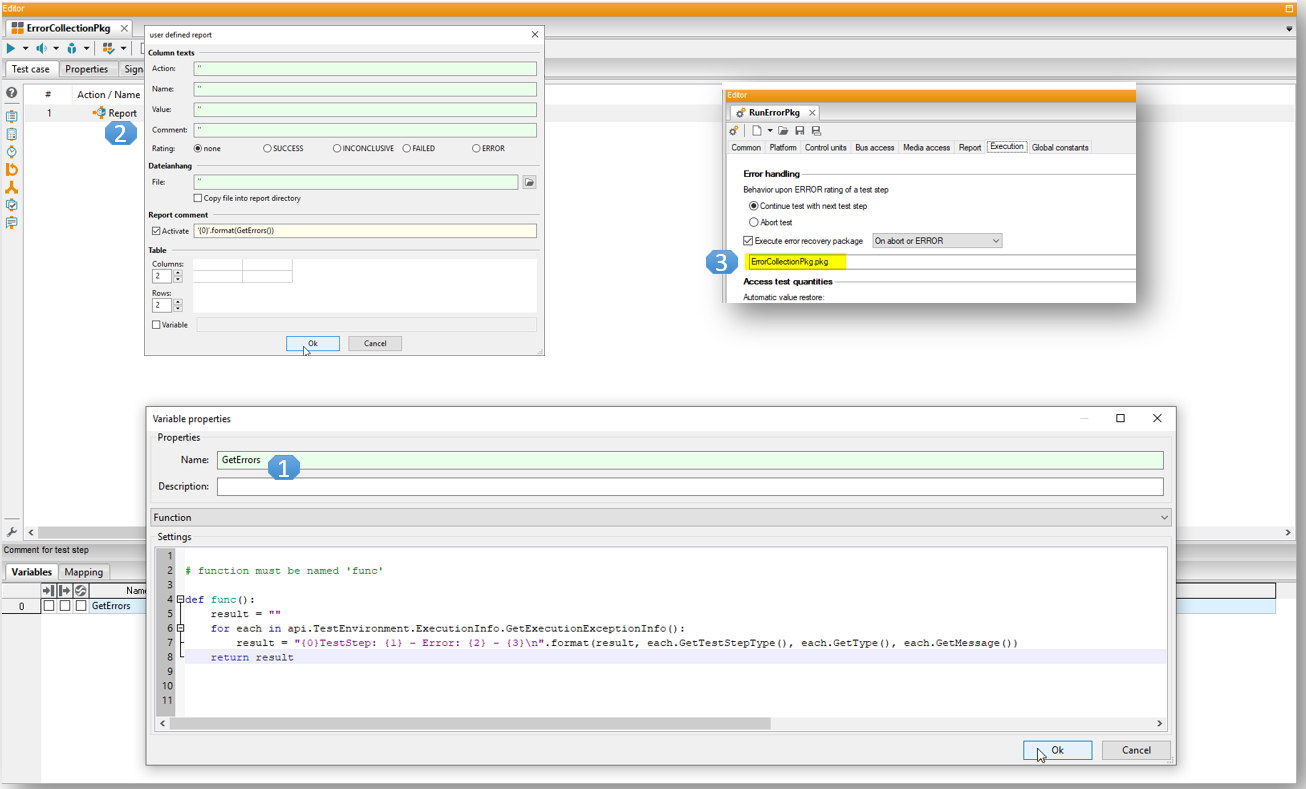Switch to the Mapping tab
This screenshot has width=1306, height=789.
click(x=83, y=573)
